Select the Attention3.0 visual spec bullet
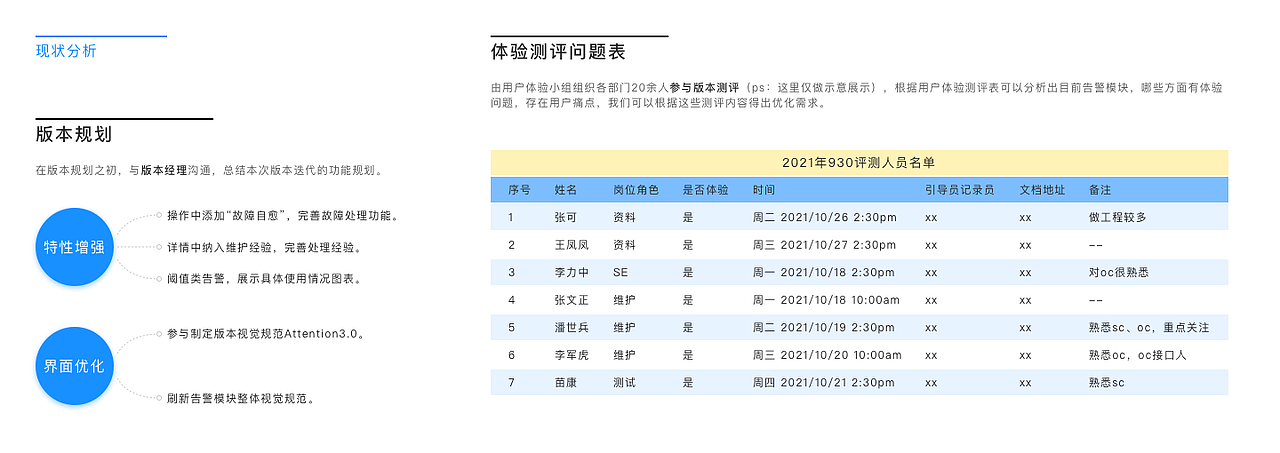 pos(266,333)
